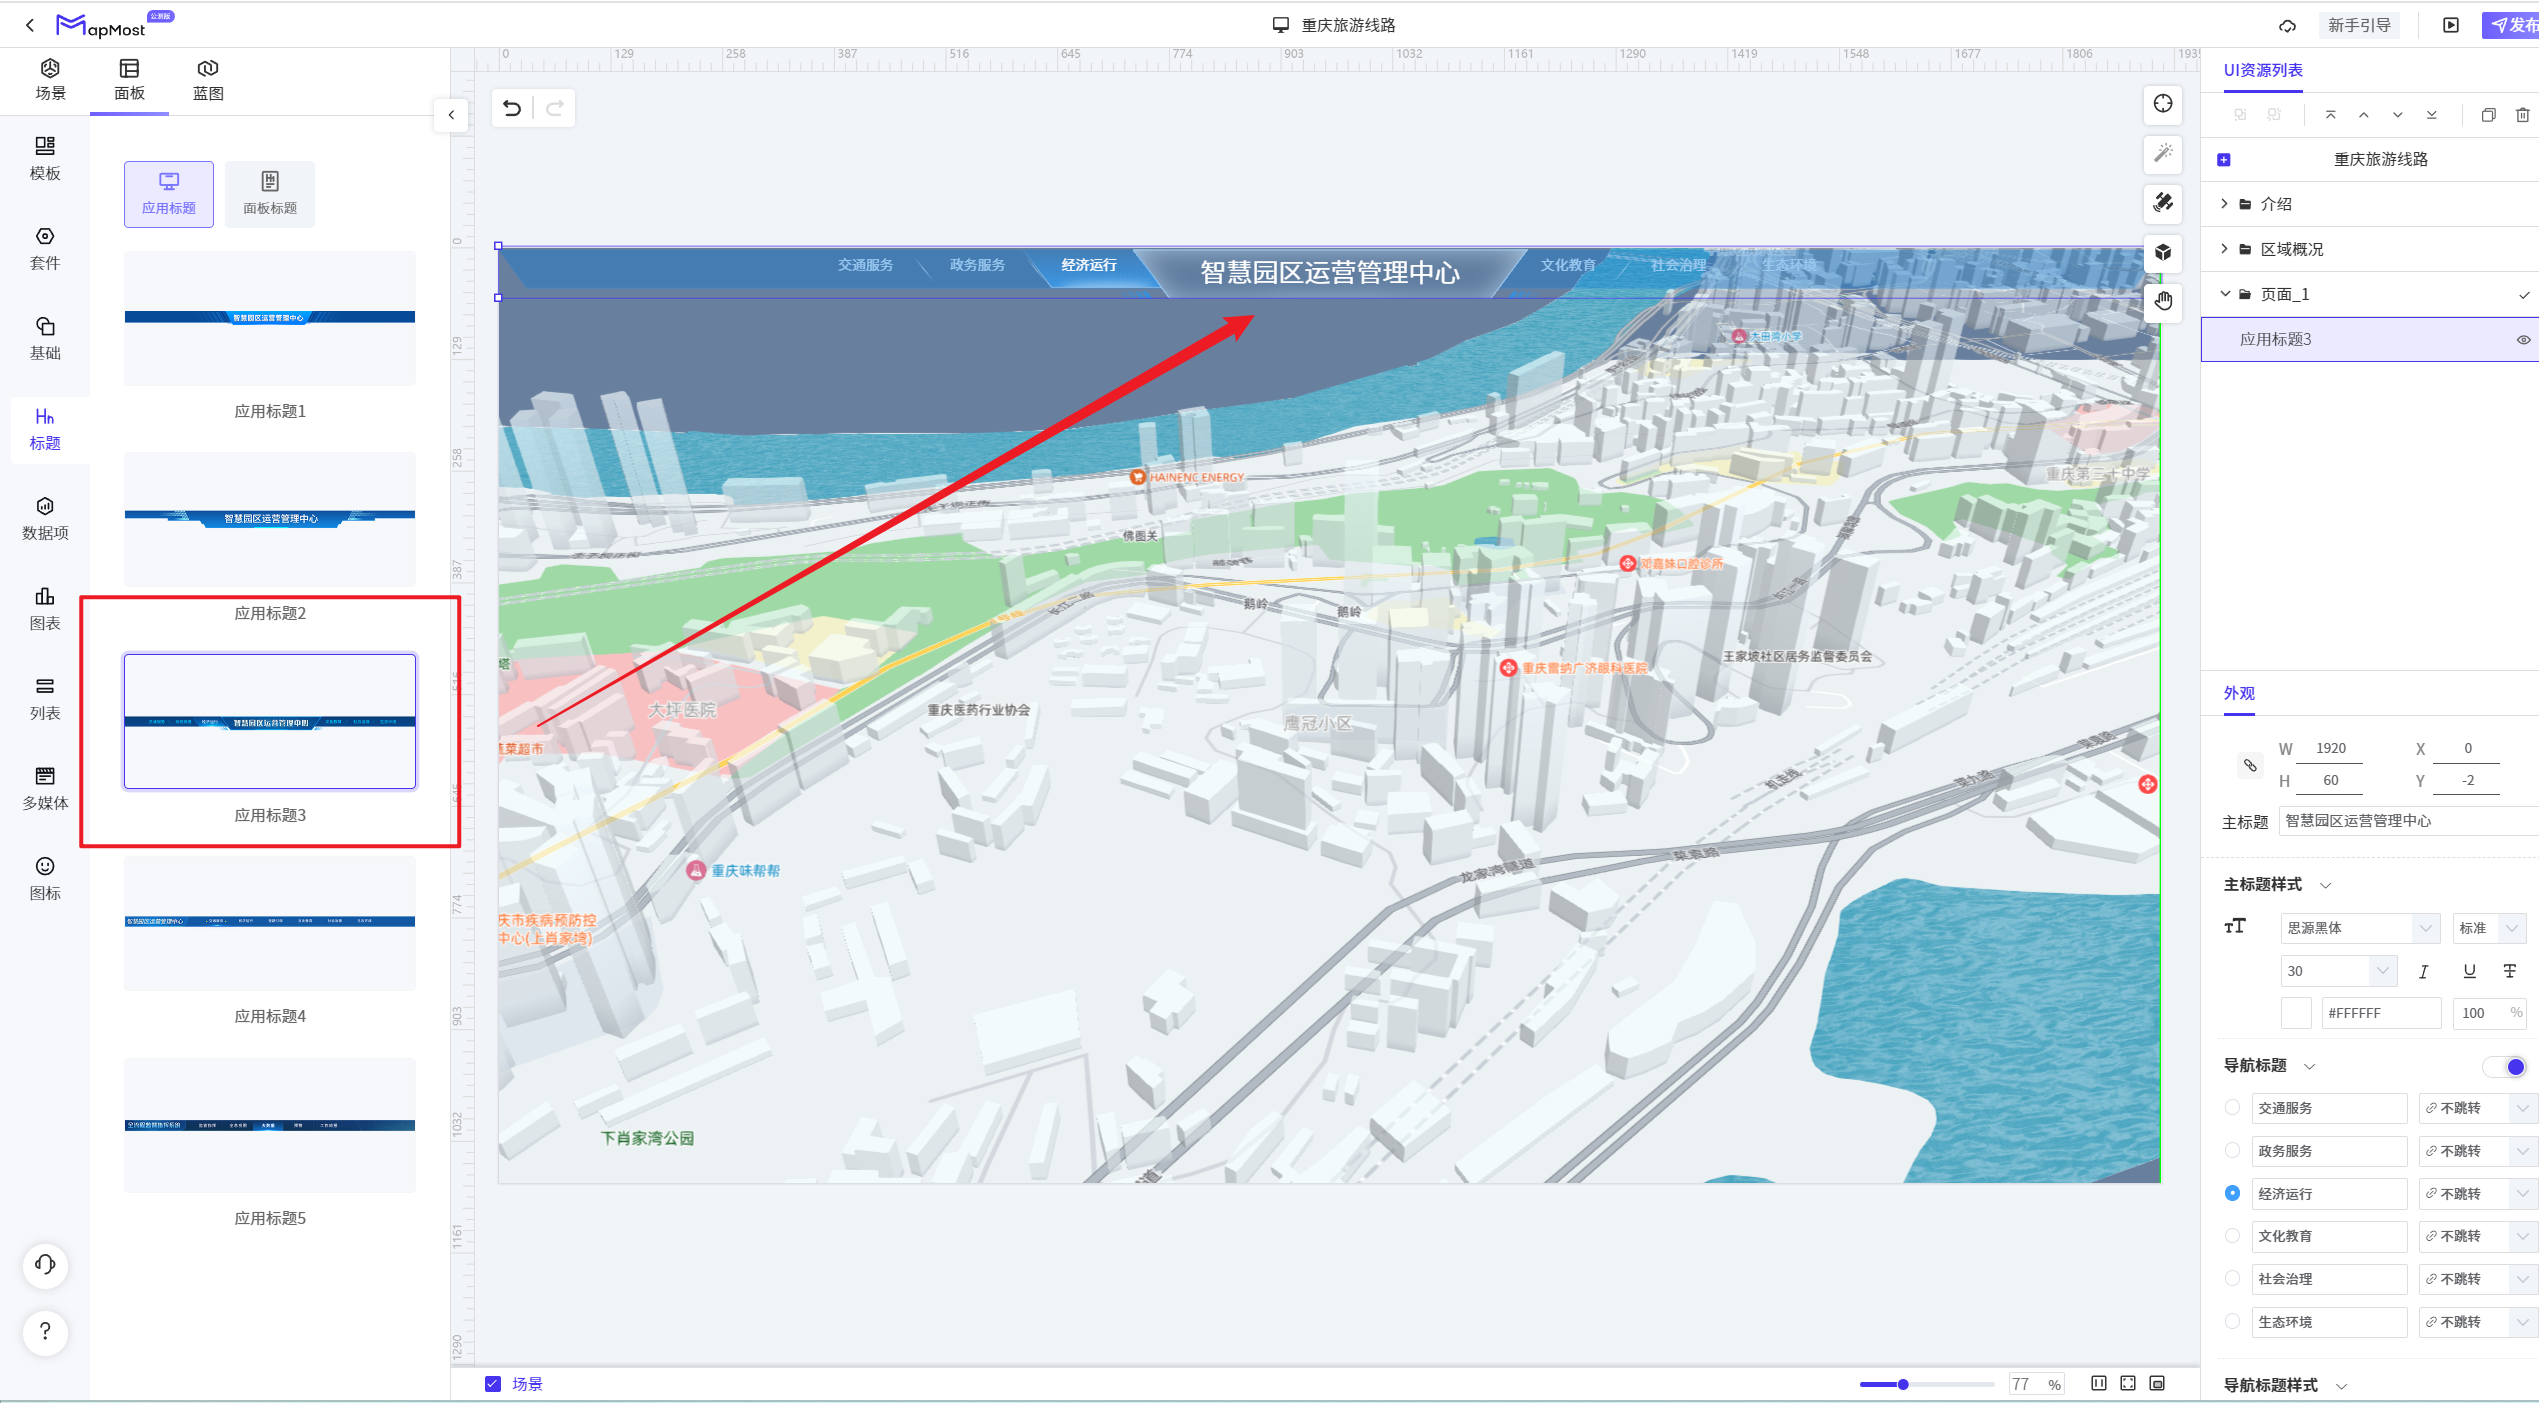The width and height of the screenshot is (2539, 1403).
Task: Click the zoom slider in status bar
Action: (x=1926, y=1385)
